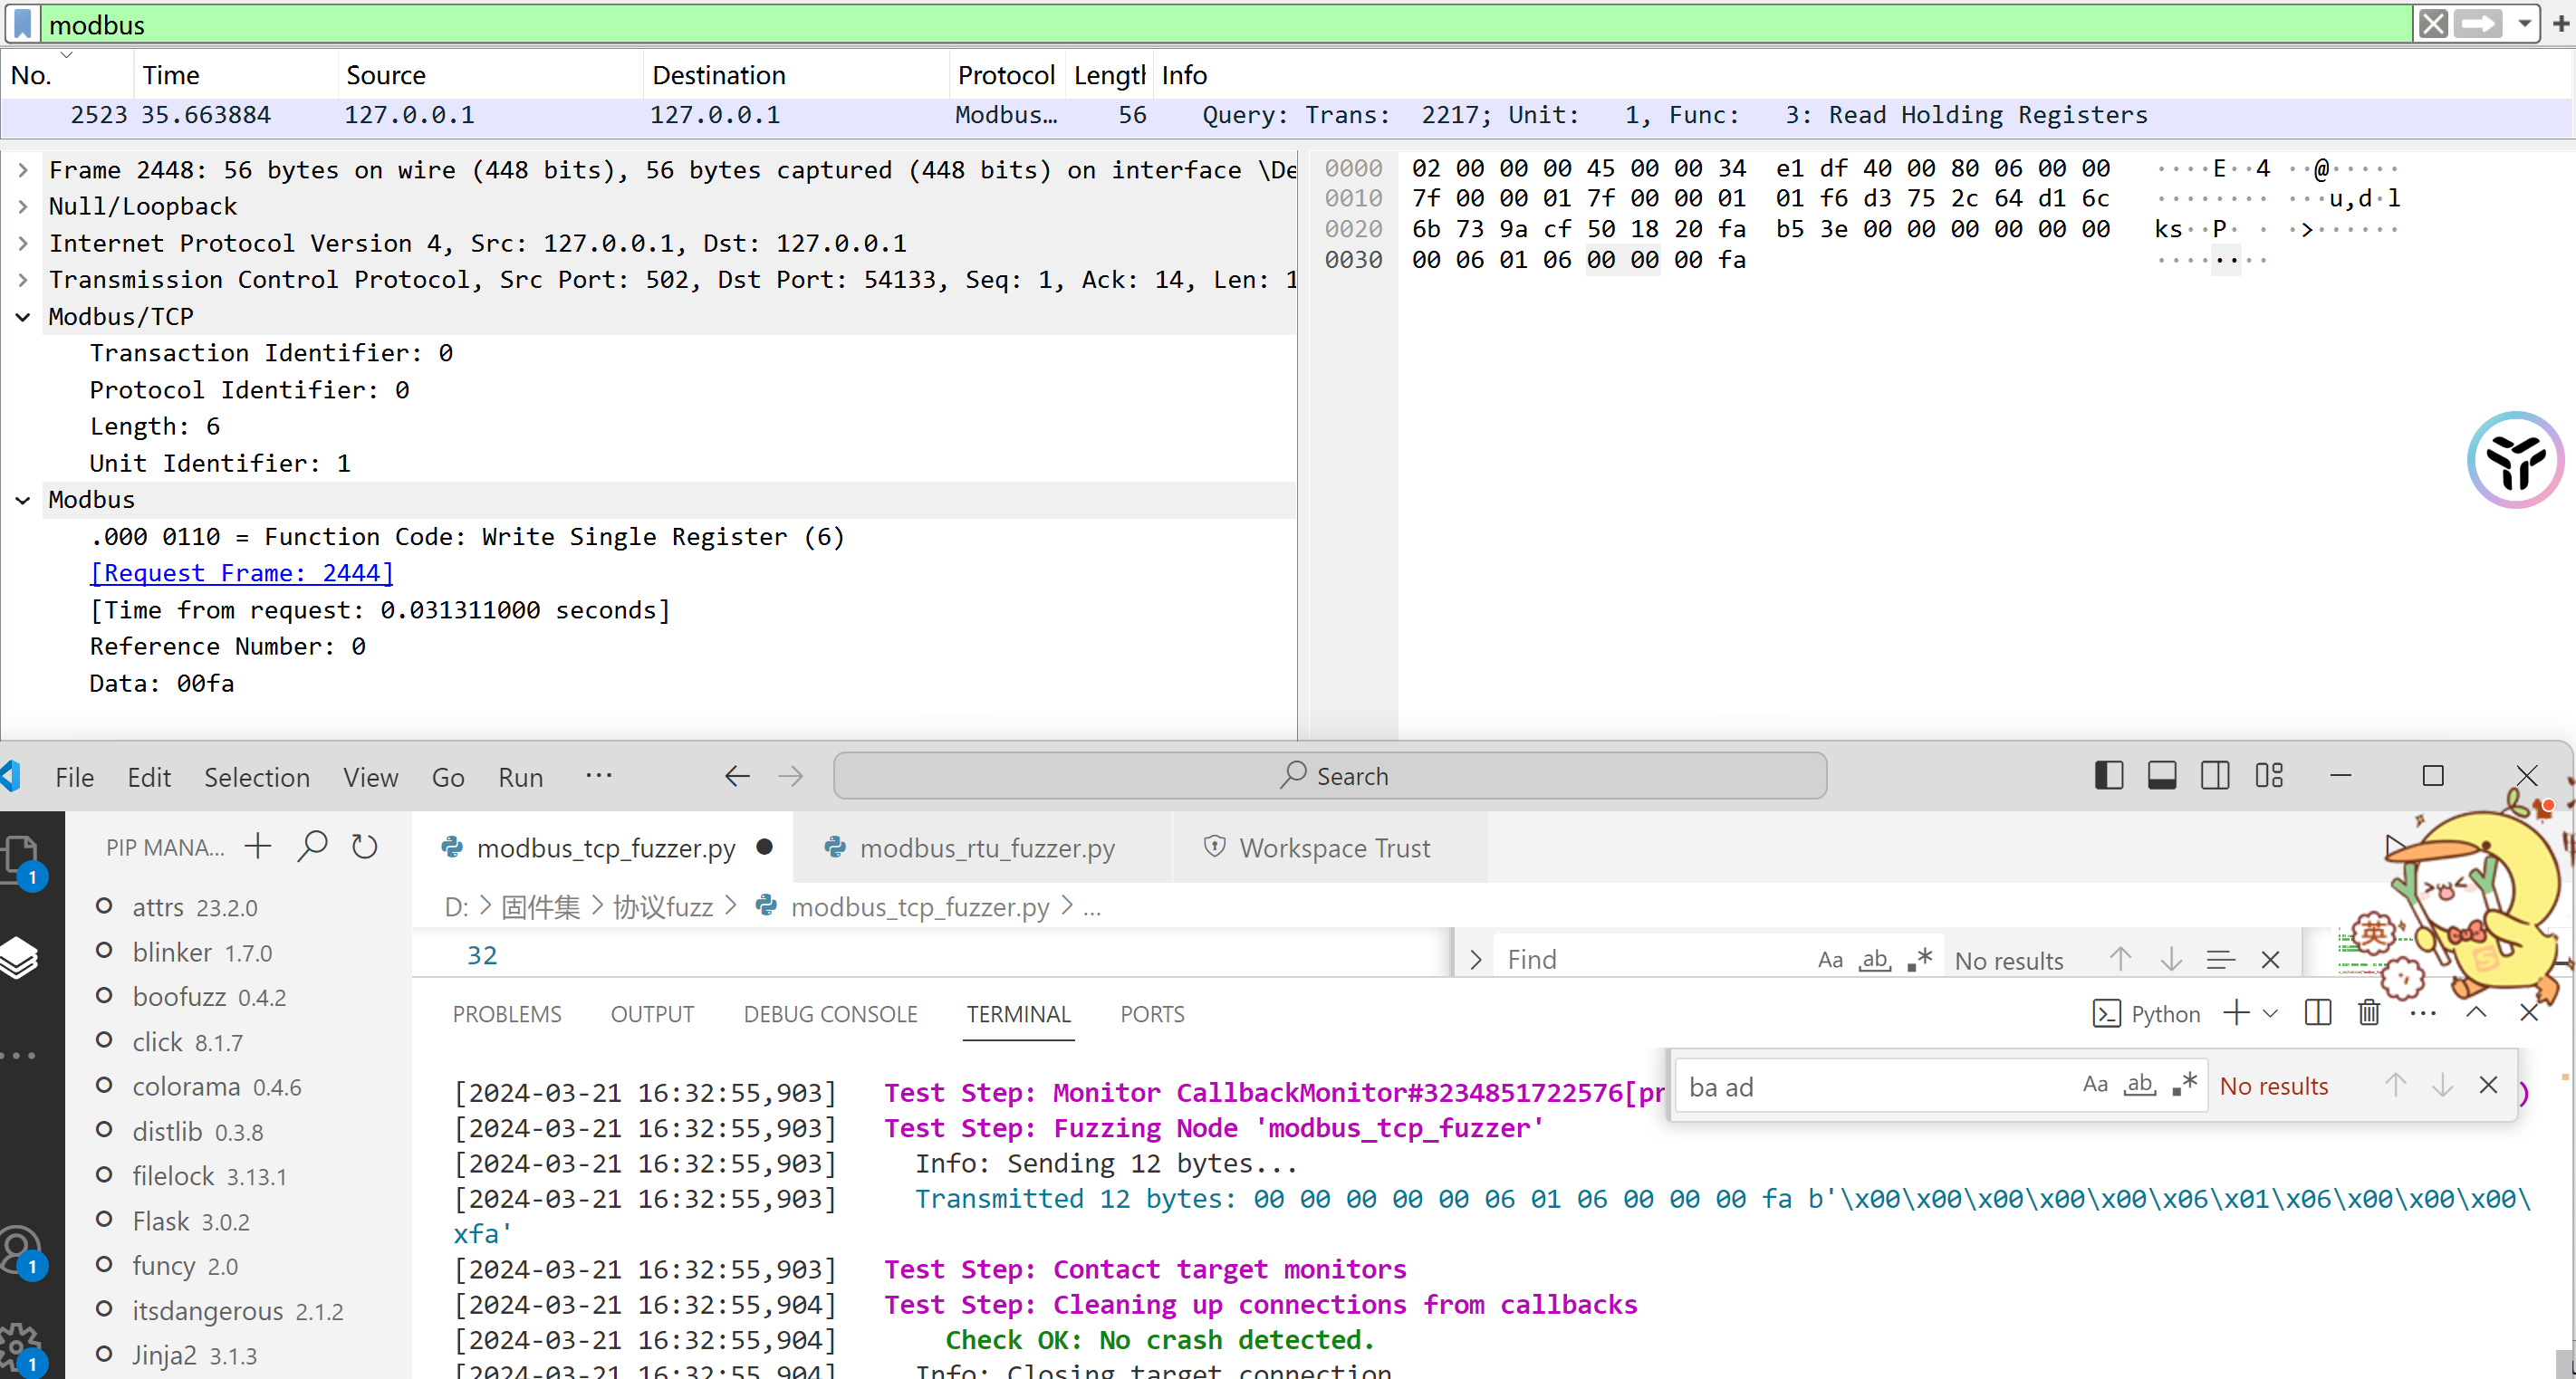Open the modbus_rtu_fuzzer.py editor tab

tap(986, 848)
